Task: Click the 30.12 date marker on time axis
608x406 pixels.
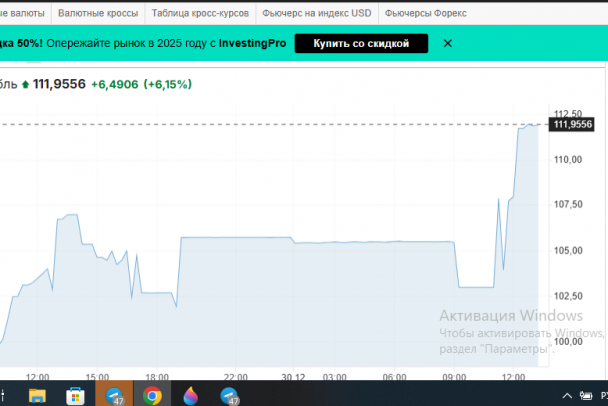Action: coord(293,377)
